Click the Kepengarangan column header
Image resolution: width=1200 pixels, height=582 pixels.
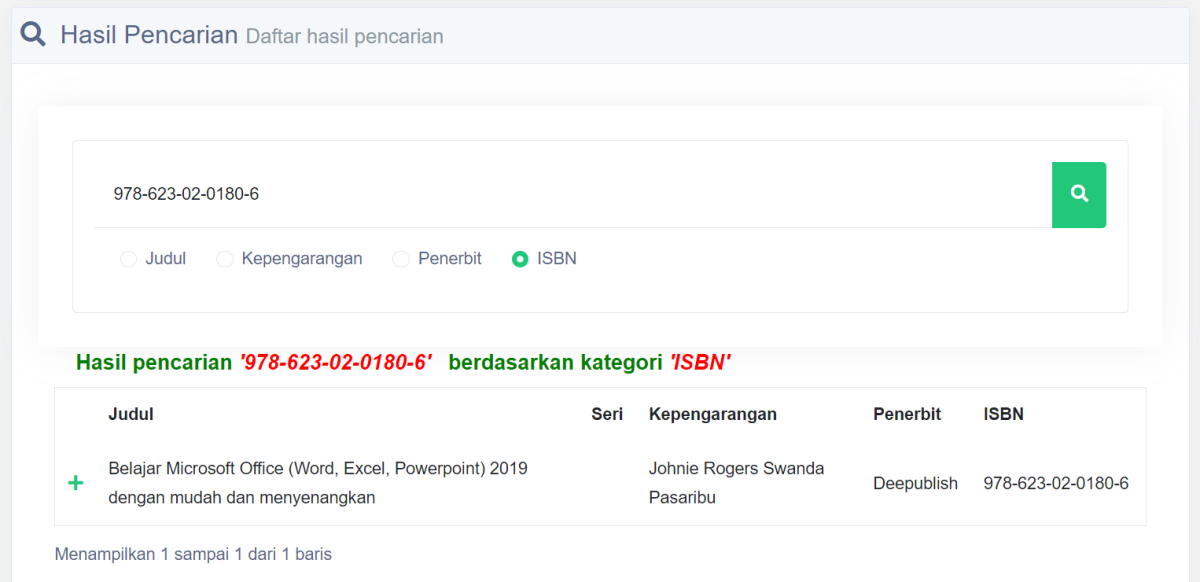(x=711, y=413)
